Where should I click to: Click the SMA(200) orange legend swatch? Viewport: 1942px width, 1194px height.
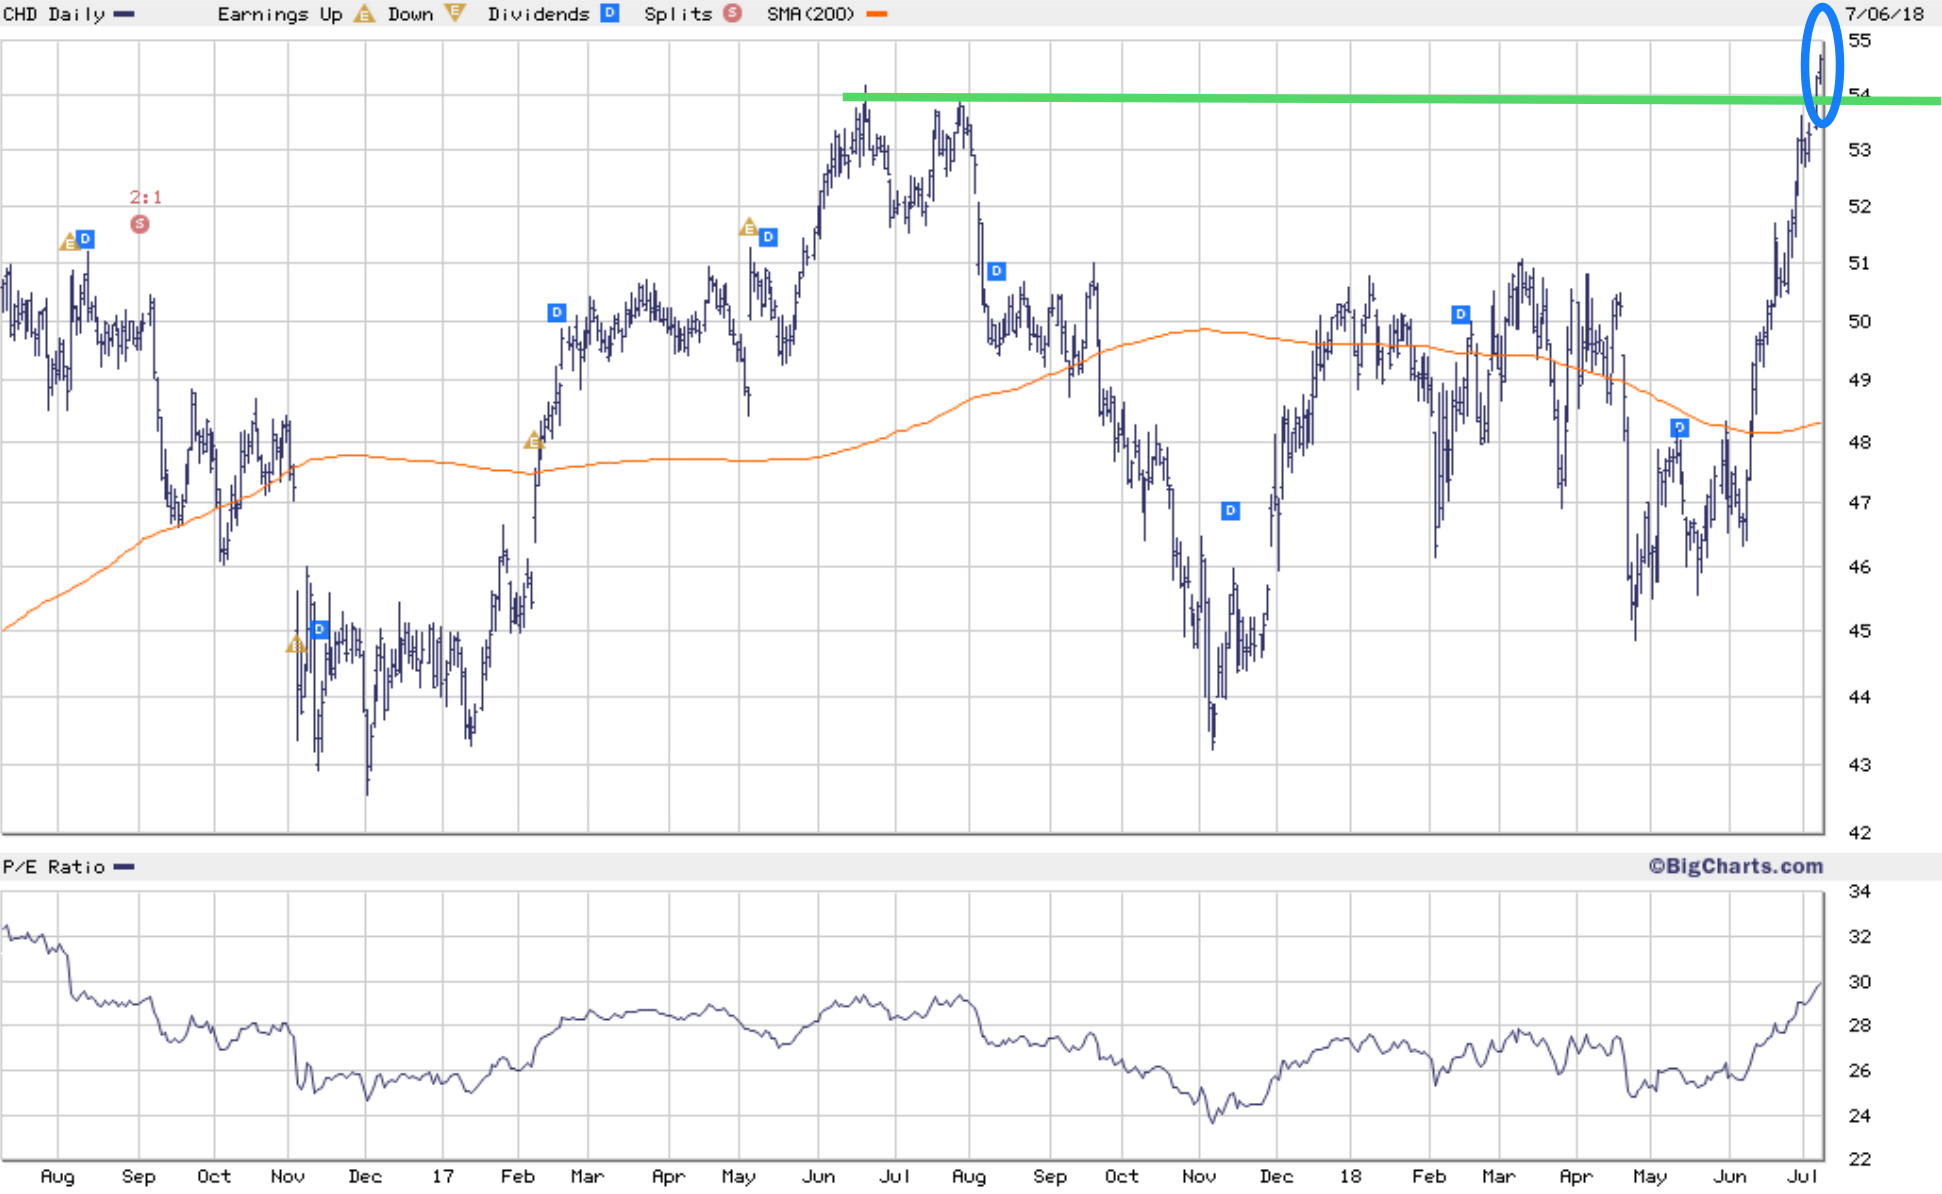[x=877, y=14]
